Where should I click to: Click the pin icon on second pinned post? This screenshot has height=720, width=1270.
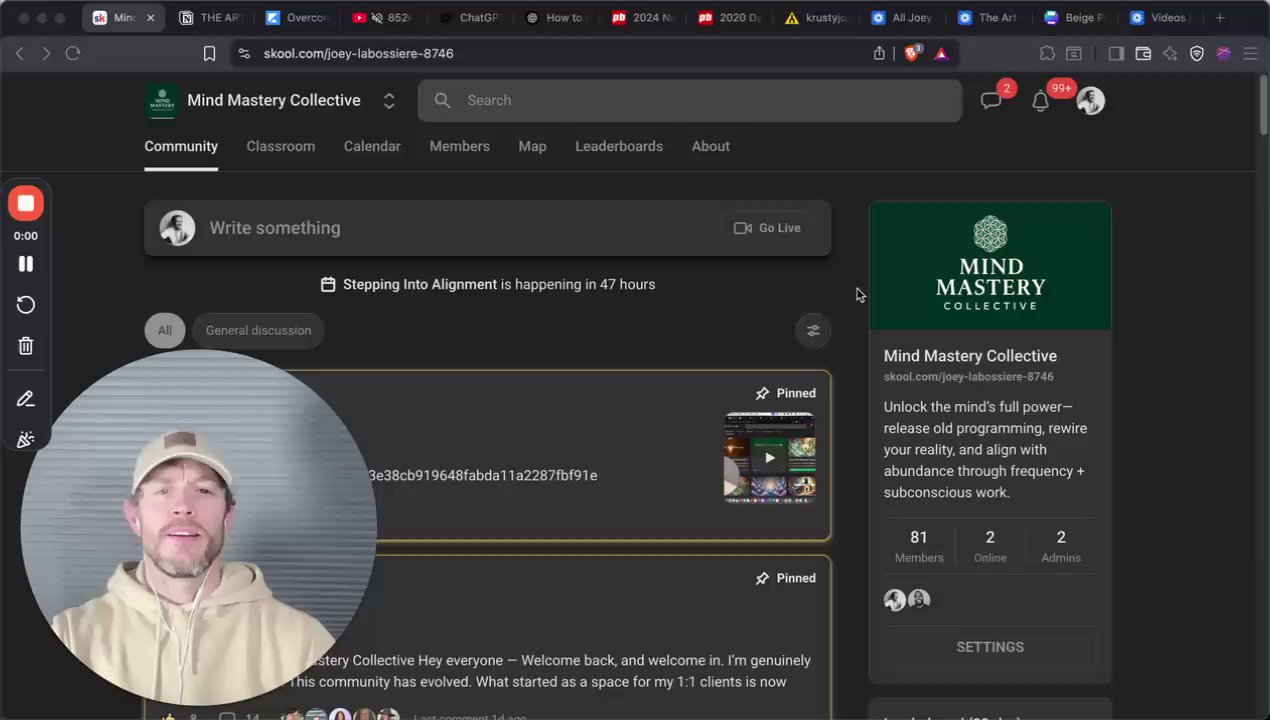[x=762, y=578]
